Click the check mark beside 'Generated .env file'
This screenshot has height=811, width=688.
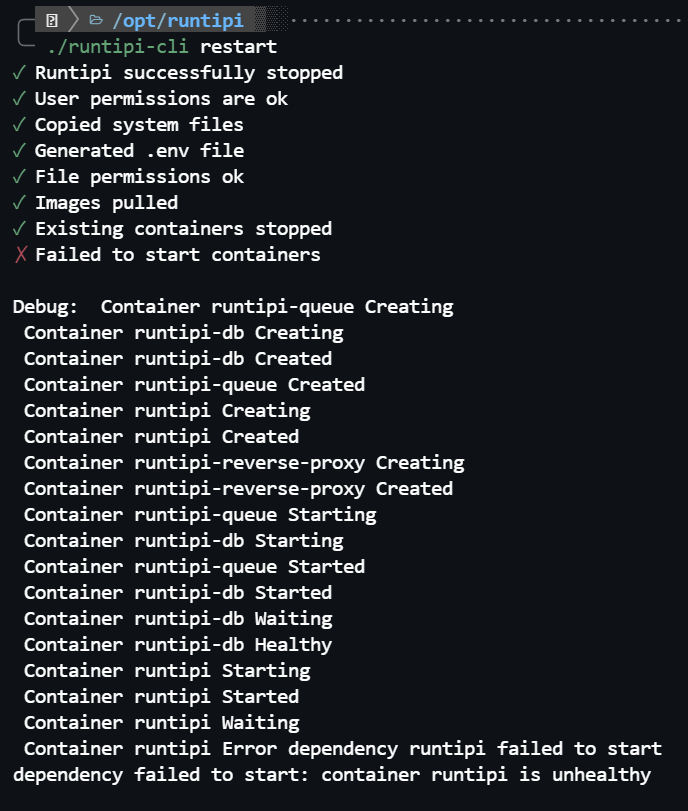click(20, 150)
